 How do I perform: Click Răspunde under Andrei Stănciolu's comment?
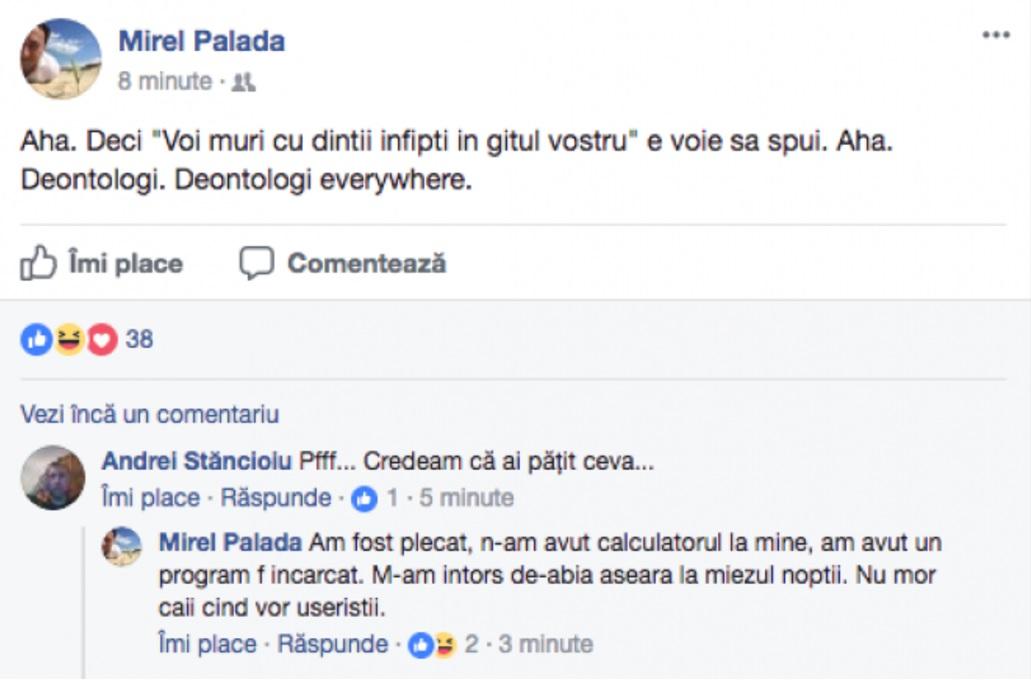[x=275, y=498]
